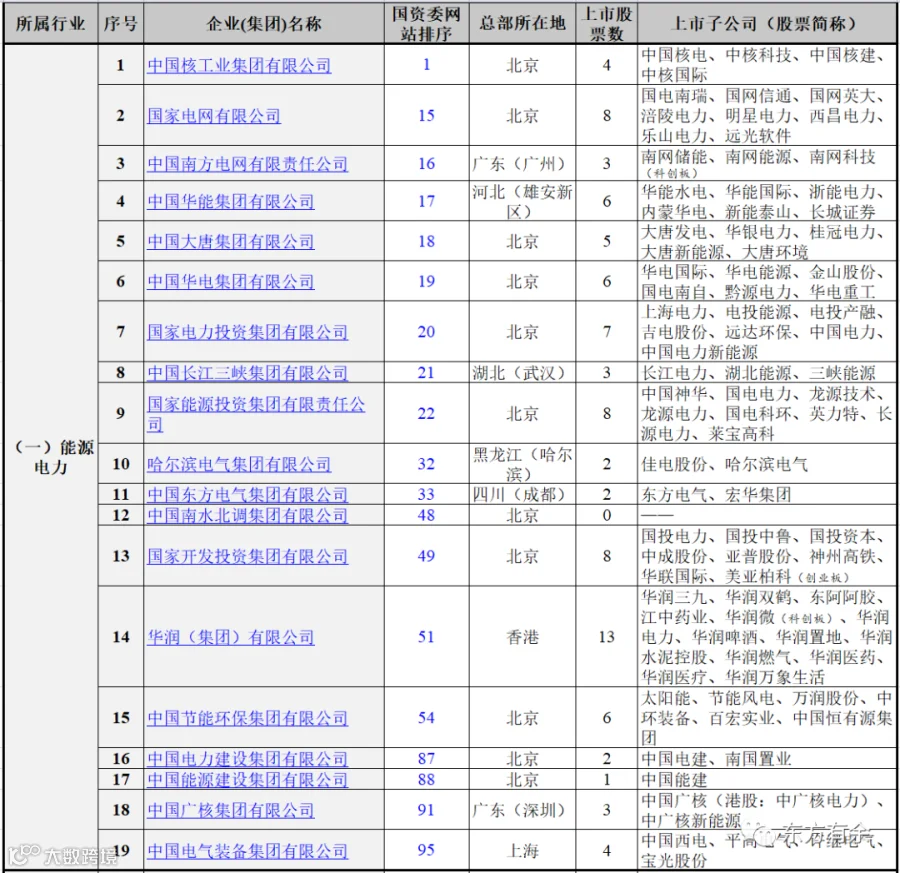The width and height of the screenshot is (900, 873).
Task: Open the 华润（集团）有限公司 link
Action: pyautogui.click(x=230, y=637)
